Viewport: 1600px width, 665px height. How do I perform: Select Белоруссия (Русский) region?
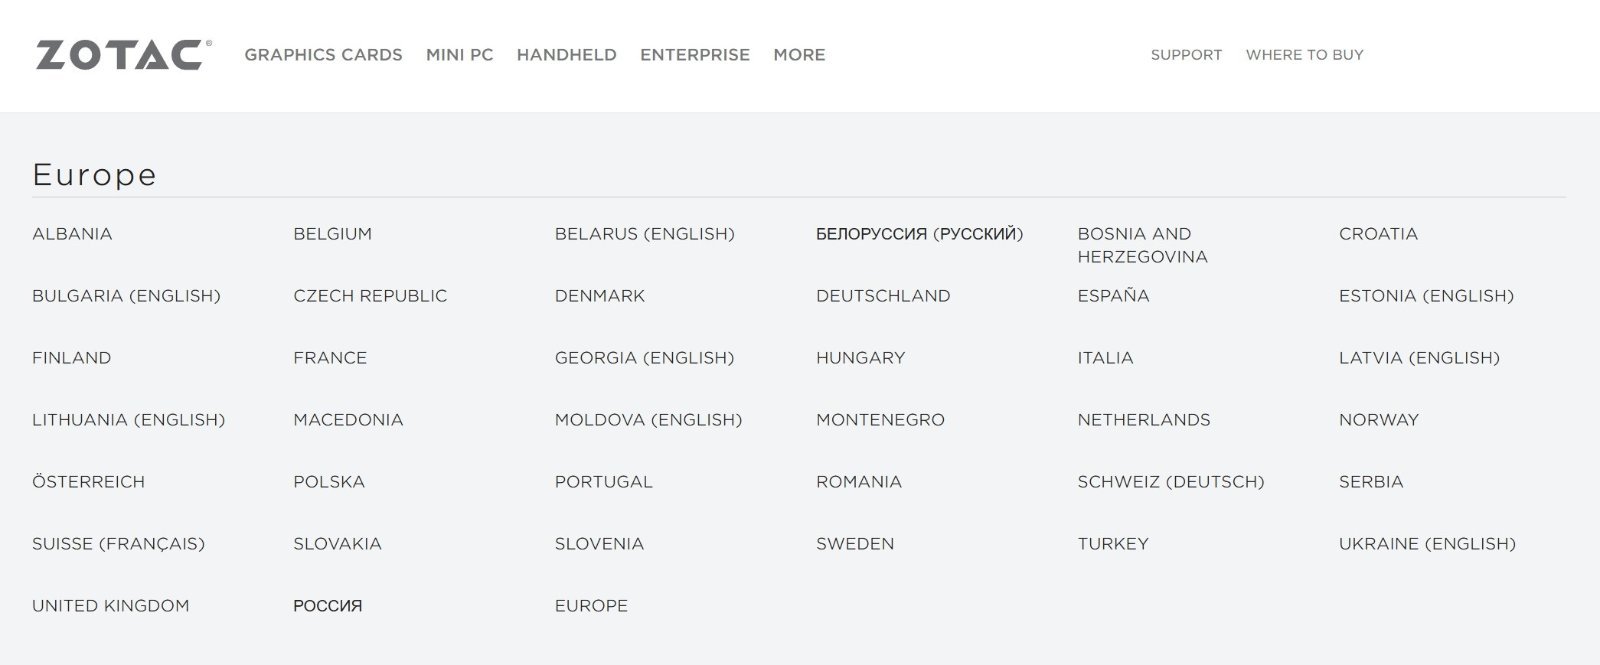[919, 234]
